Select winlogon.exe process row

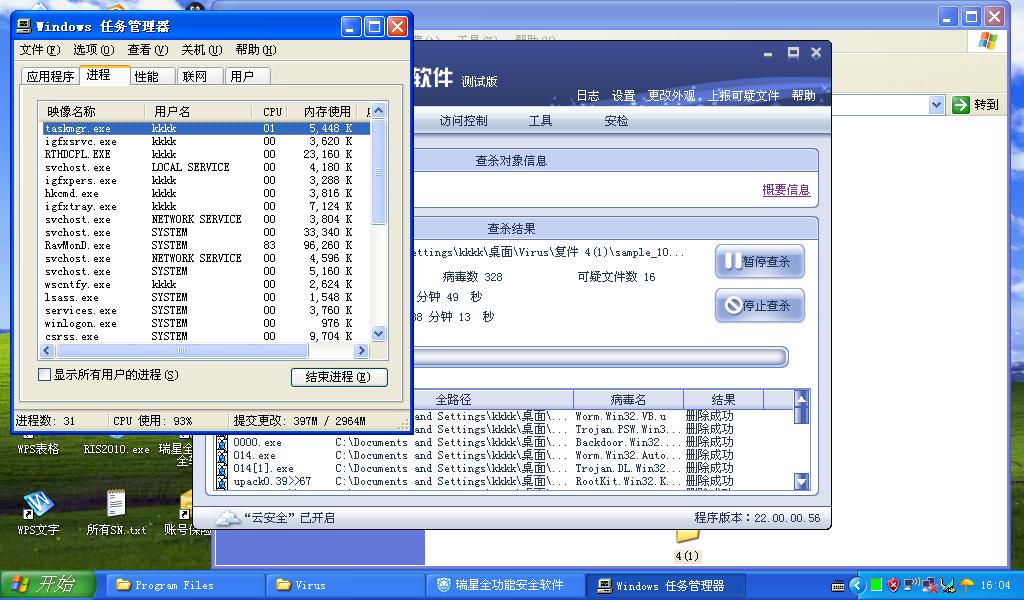point(206,324)
